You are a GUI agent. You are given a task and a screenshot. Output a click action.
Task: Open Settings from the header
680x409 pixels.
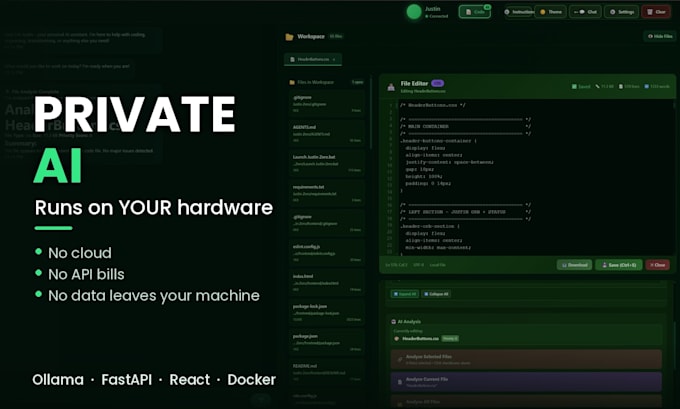click(x=621, y=12)
